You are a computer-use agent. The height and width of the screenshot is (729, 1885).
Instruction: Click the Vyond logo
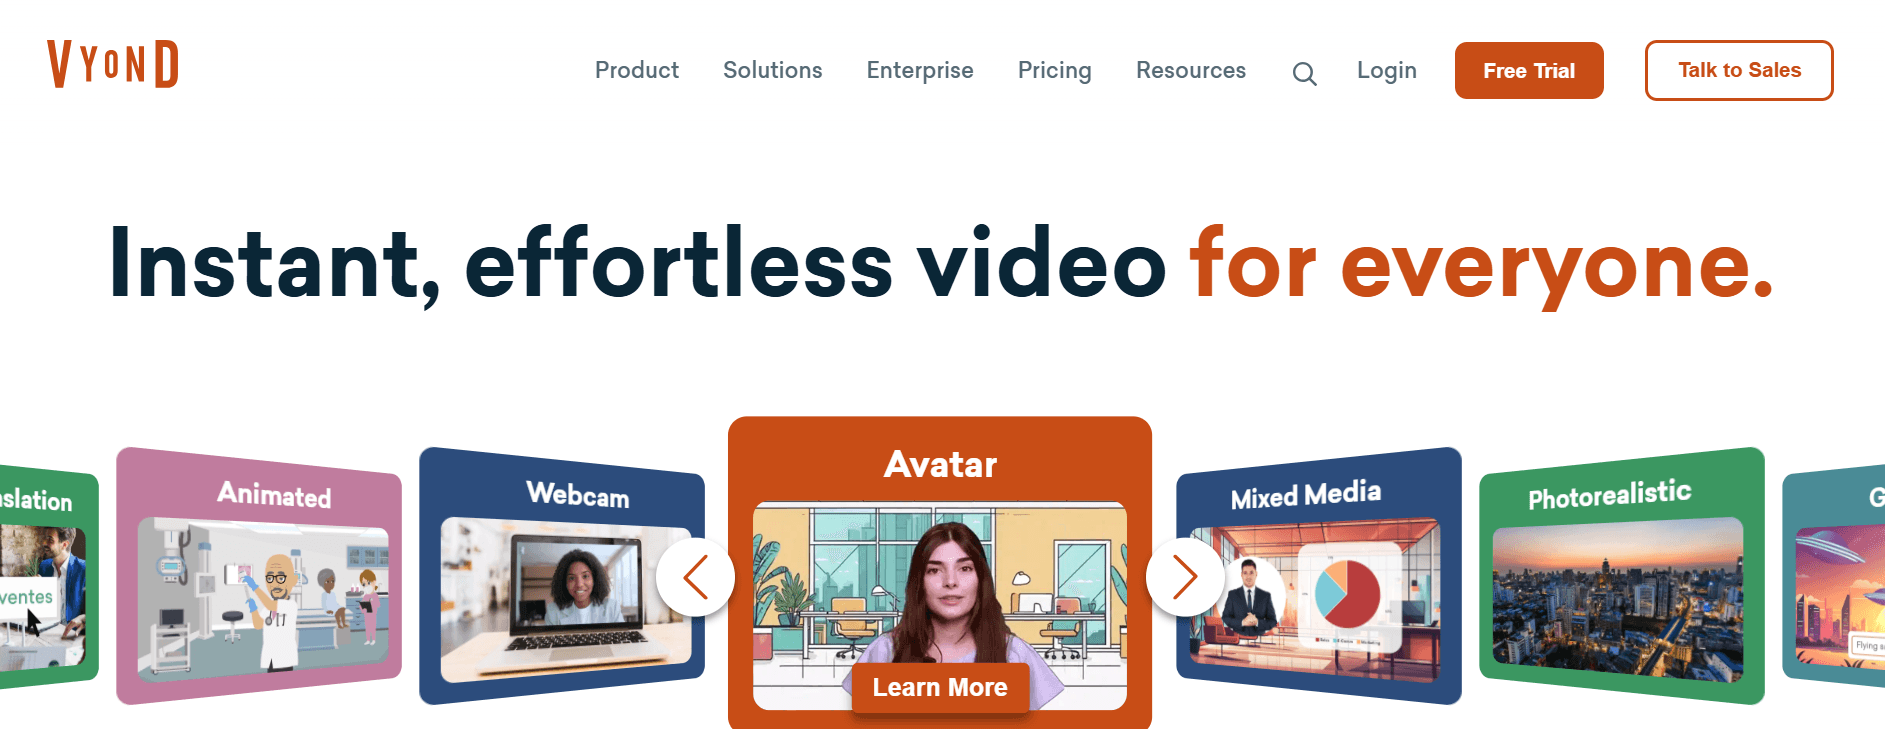(x=113, y=65)
